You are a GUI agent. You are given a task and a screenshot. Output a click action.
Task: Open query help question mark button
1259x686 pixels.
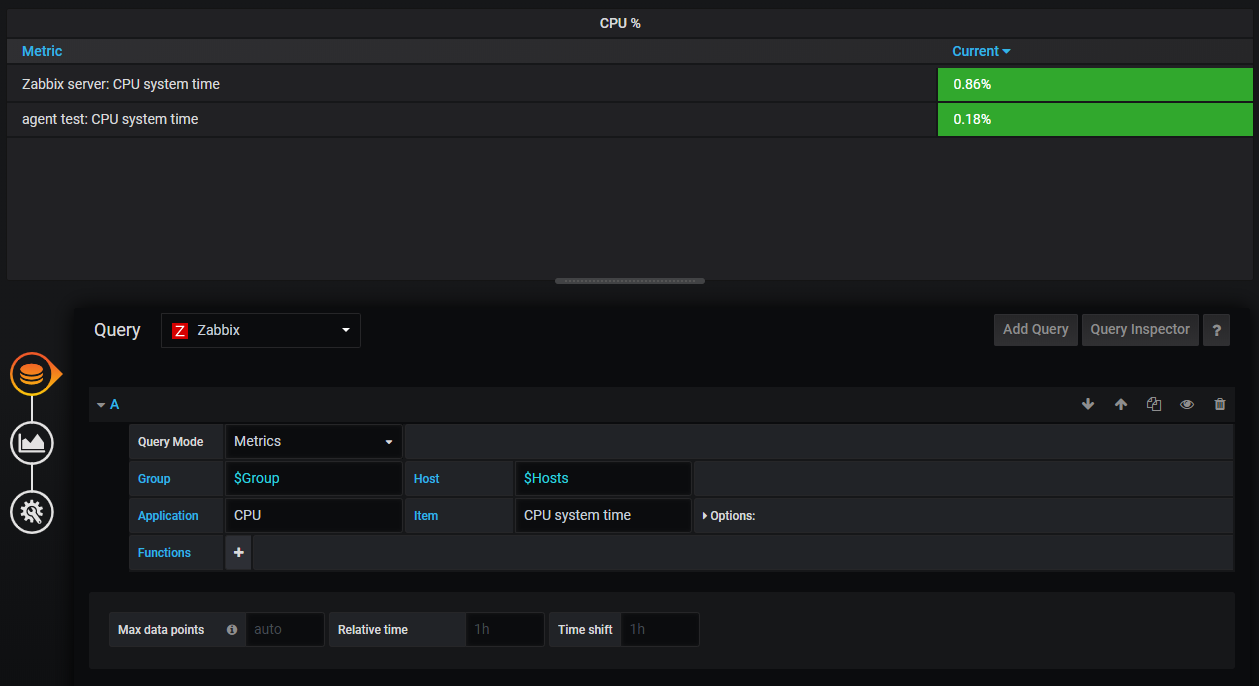1216,330
